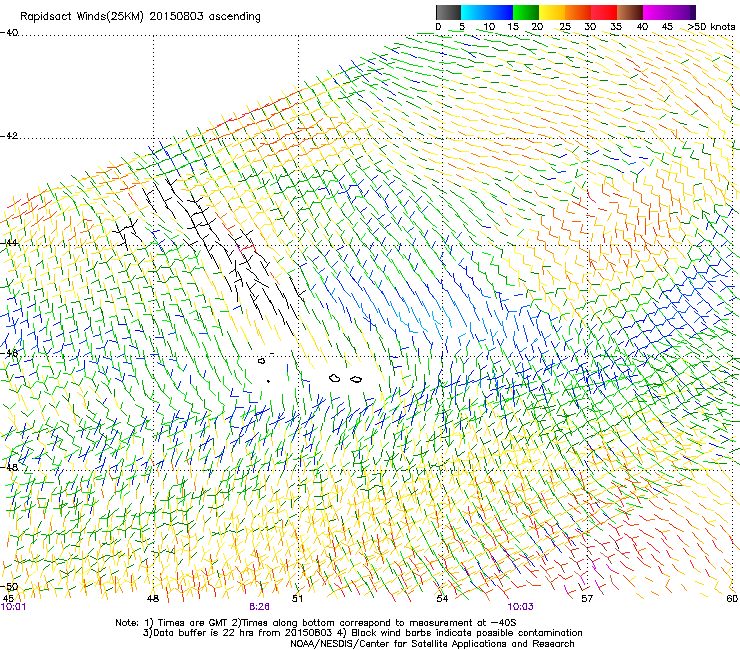Click the '>50 knots' legend label
The height and width of the screenshot is (650, 740).
711,27
